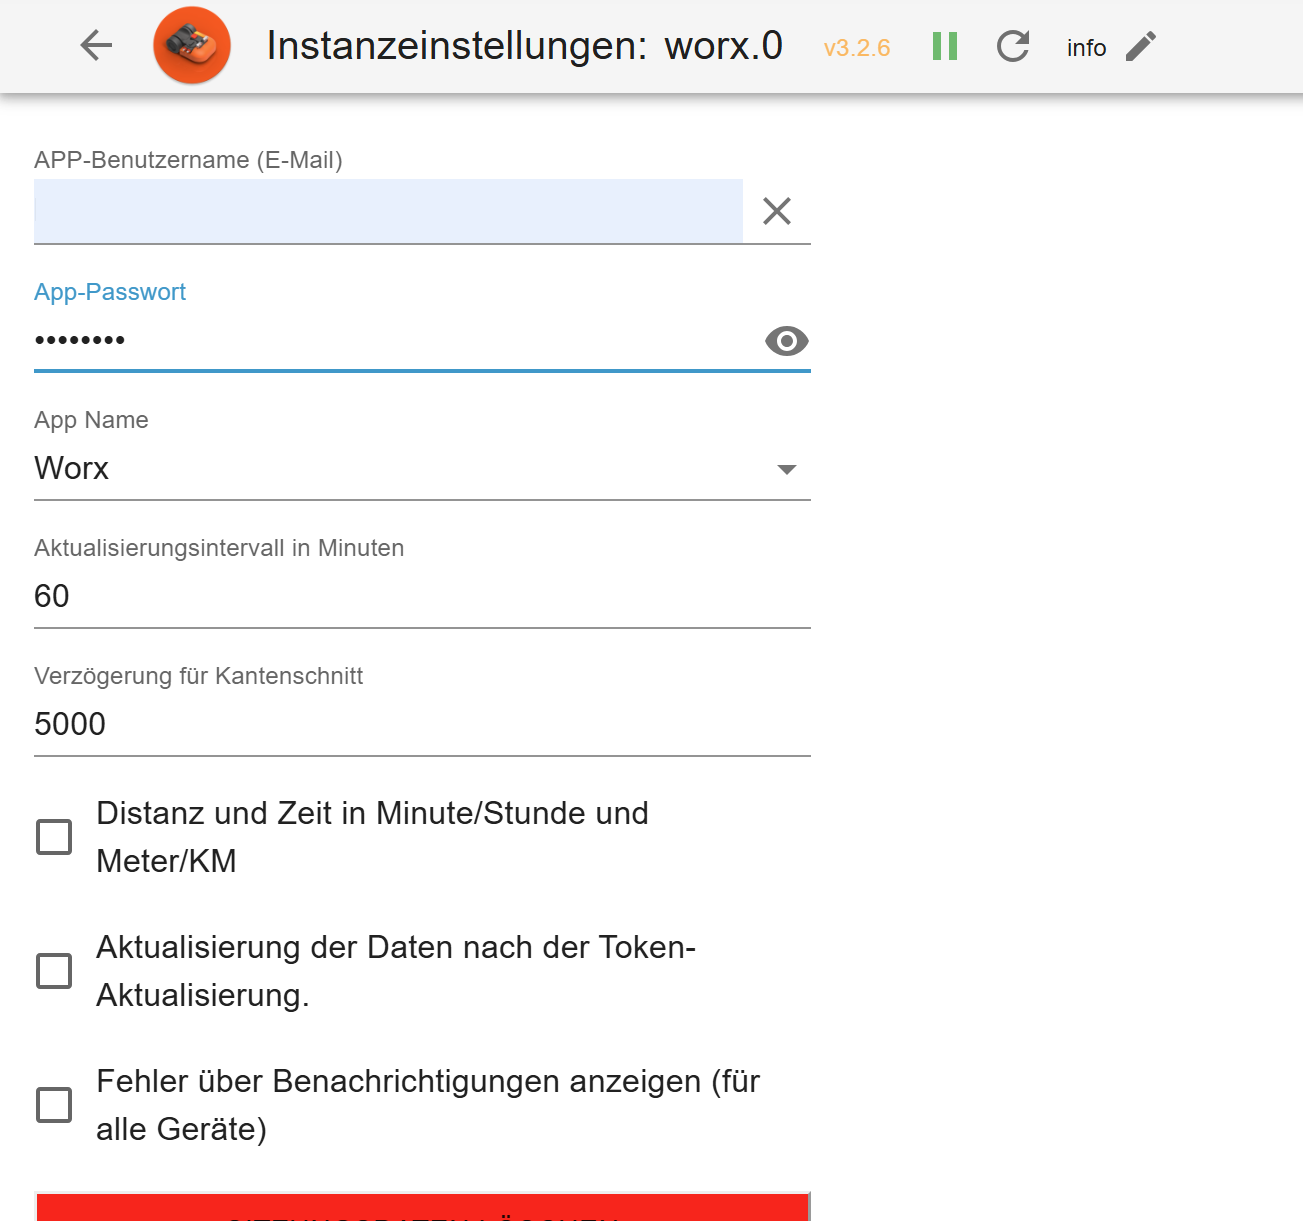
Task: Focus the APP-Benutzername email field
Action: (x=388, y=211)
